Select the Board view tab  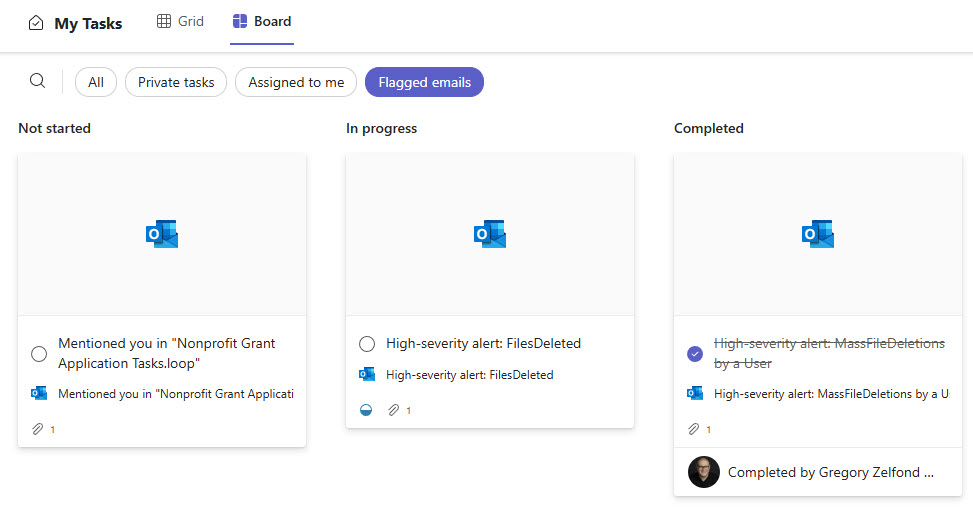(x=262, y=22)
